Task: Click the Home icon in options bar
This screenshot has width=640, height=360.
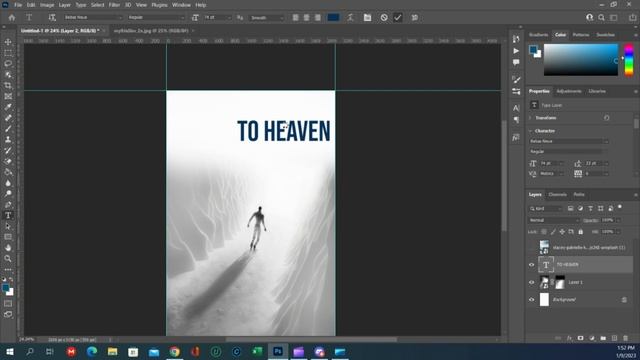Action: coord(12,18)
